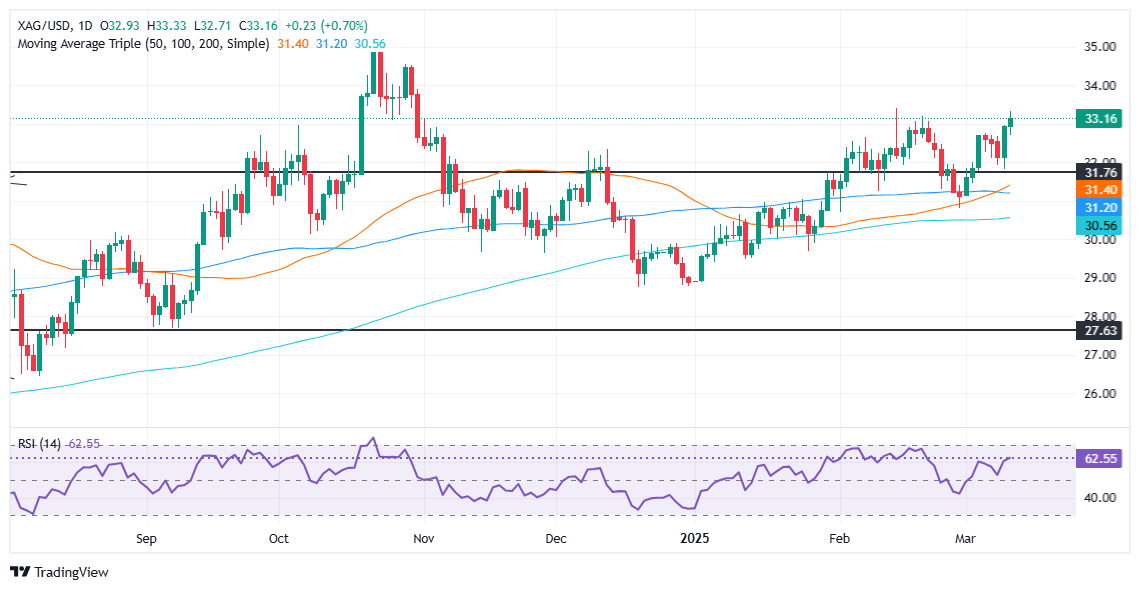Viewport: 1140px width, 590px height.
Task: Click the RSI 62.55 axis value tag
Action: tap(1102, 459)
